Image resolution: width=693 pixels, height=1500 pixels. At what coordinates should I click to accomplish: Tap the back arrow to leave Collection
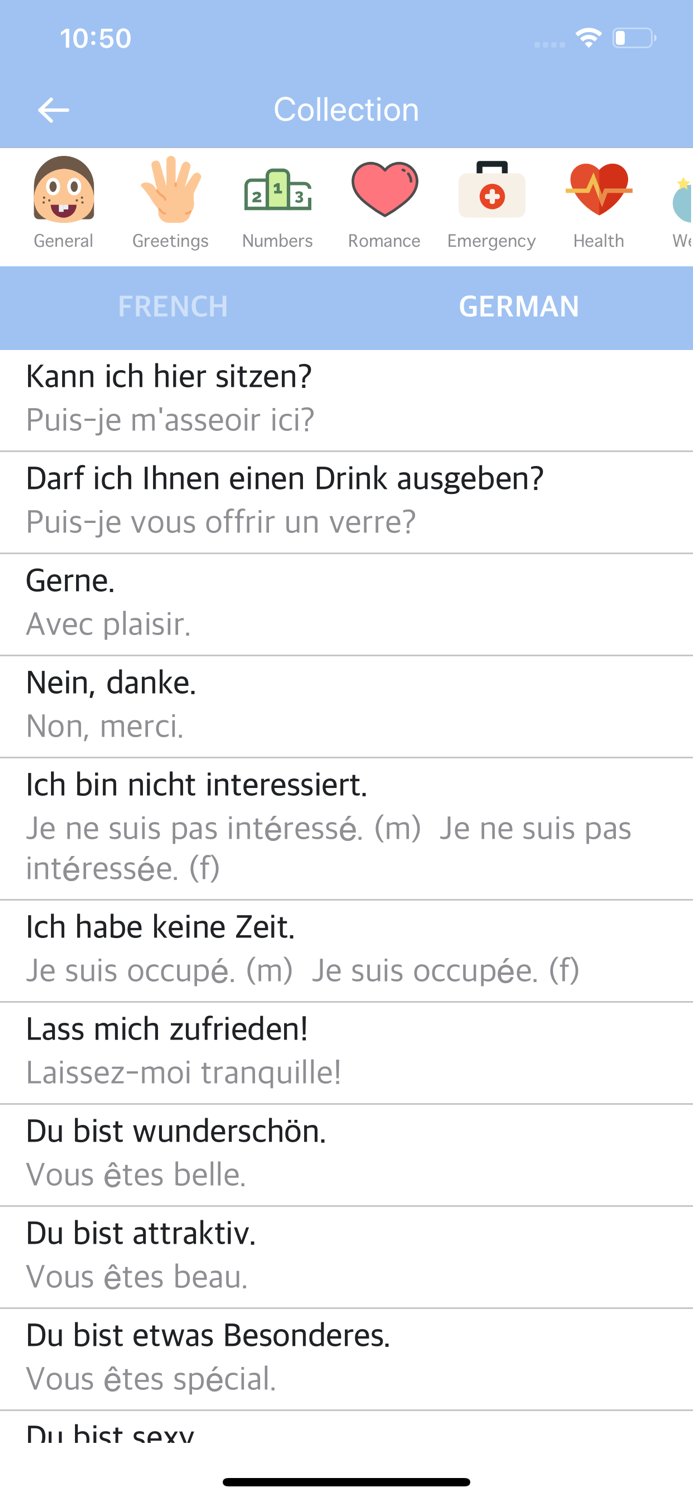(53, 110)
